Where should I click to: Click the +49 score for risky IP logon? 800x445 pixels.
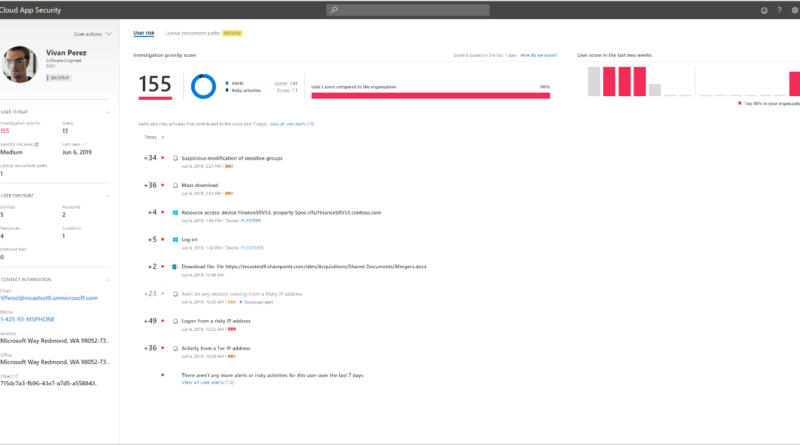click(x=150, y=321)
